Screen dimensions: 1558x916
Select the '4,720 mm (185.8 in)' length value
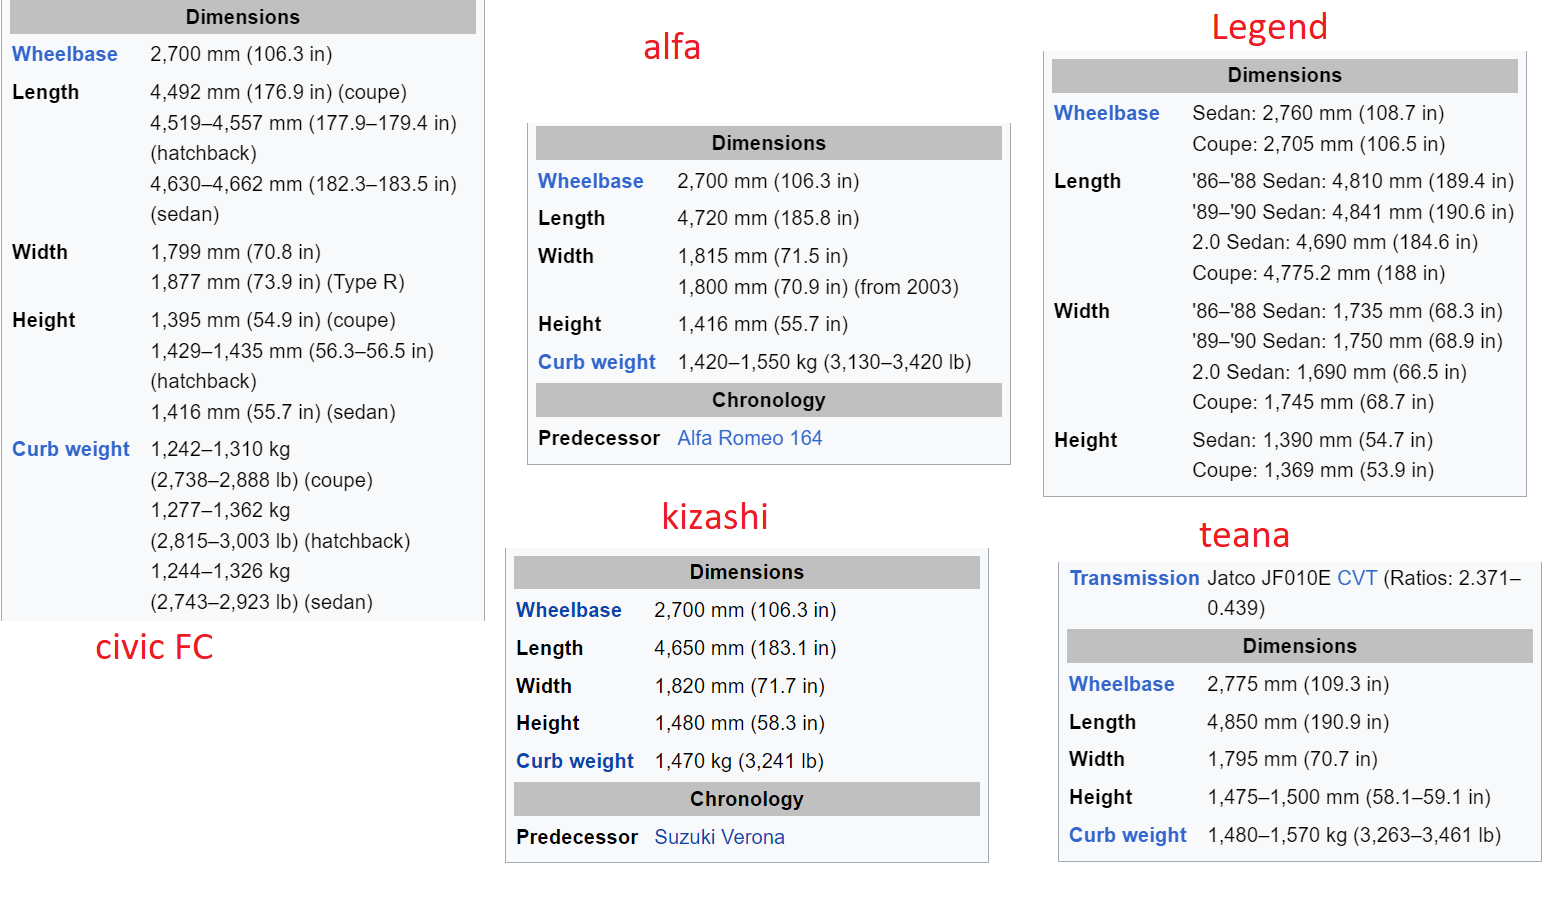click(769, 218)
